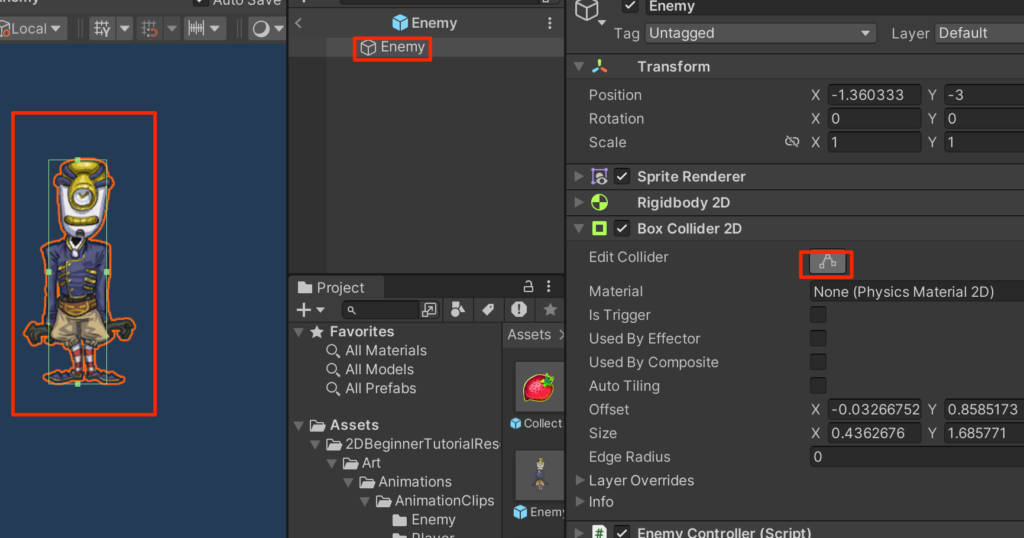Enable the Auto Tiling checkbox
1024x538 pixels.
point(818,385)
